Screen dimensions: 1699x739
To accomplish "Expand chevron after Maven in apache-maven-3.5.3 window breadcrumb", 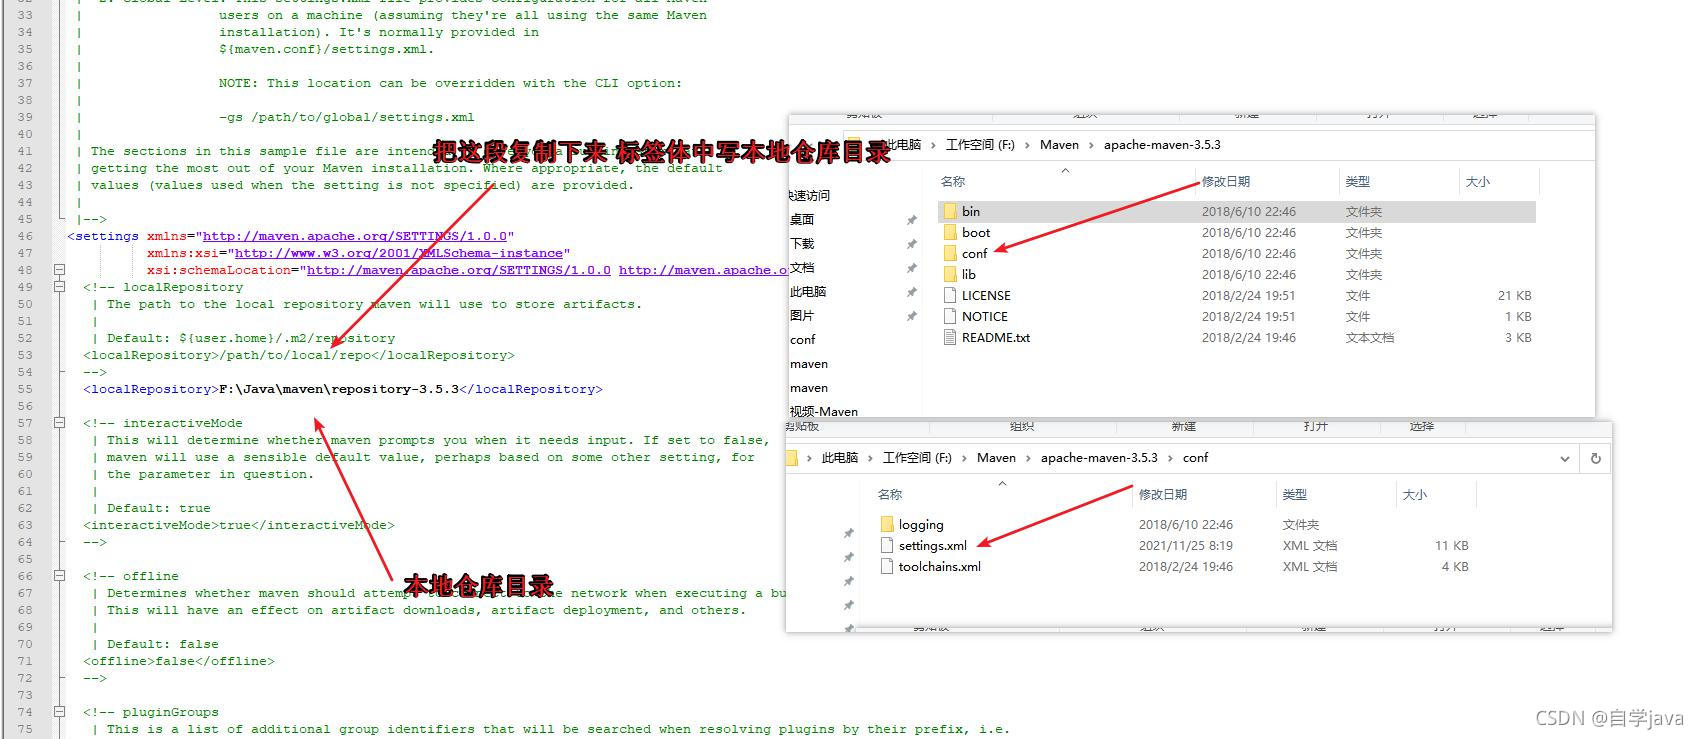I will click(x=1091, y=145).
